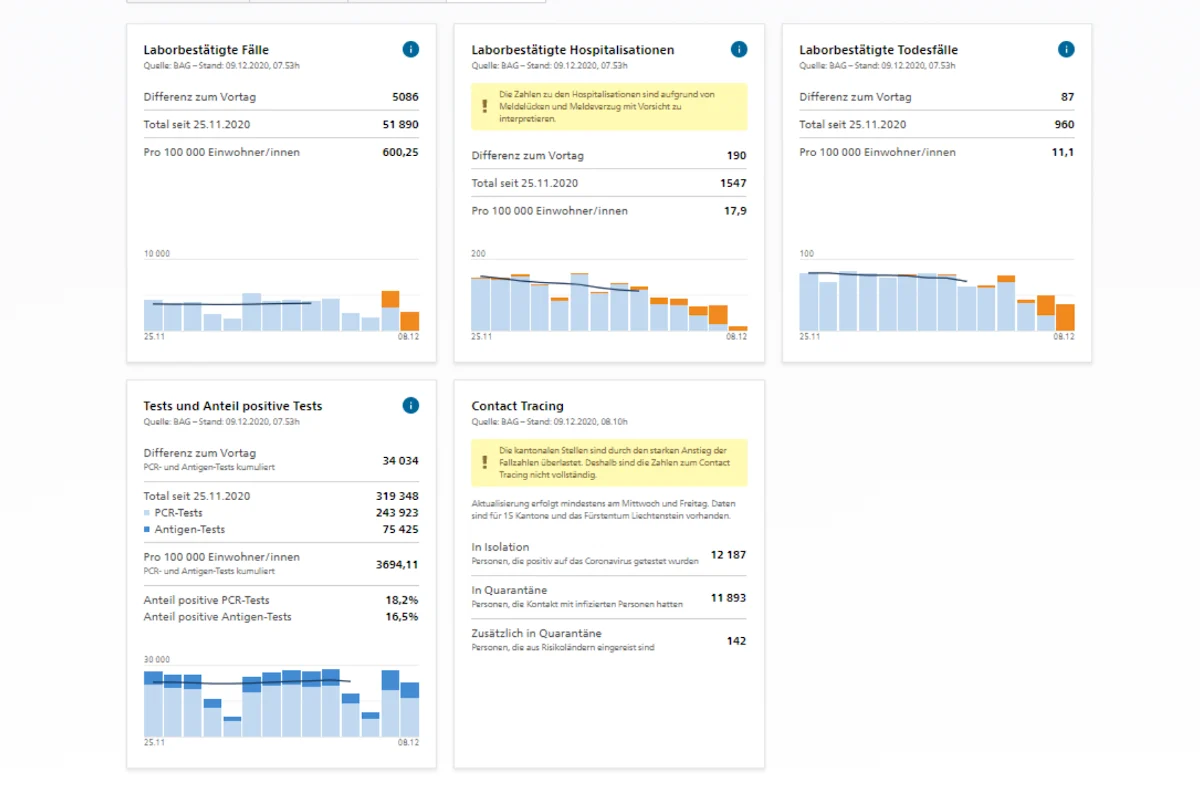The height and width of the screenshot is (800, 1200).
Task: Click 'PCR-Tests' legend label
Action: point(178,512)
